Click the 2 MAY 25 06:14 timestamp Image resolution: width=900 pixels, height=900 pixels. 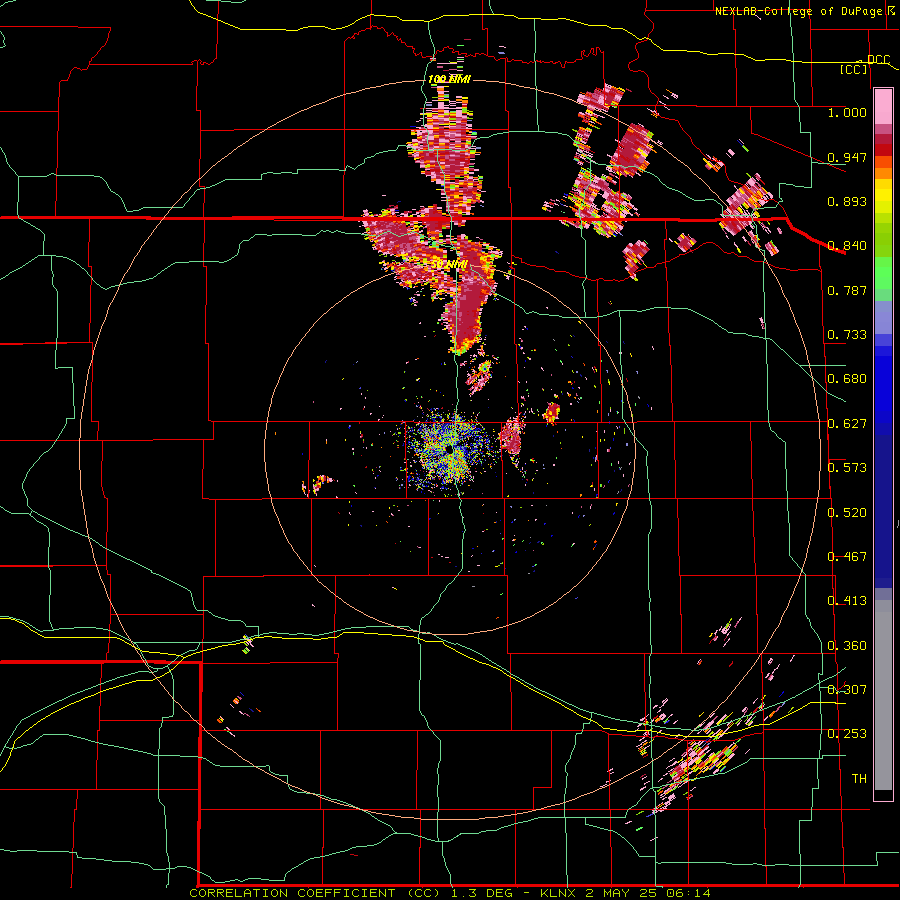(x=648, y=893)
